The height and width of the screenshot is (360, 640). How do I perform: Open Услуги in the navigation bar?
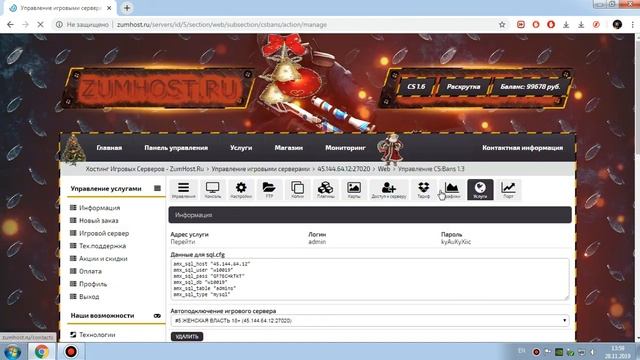241,148
